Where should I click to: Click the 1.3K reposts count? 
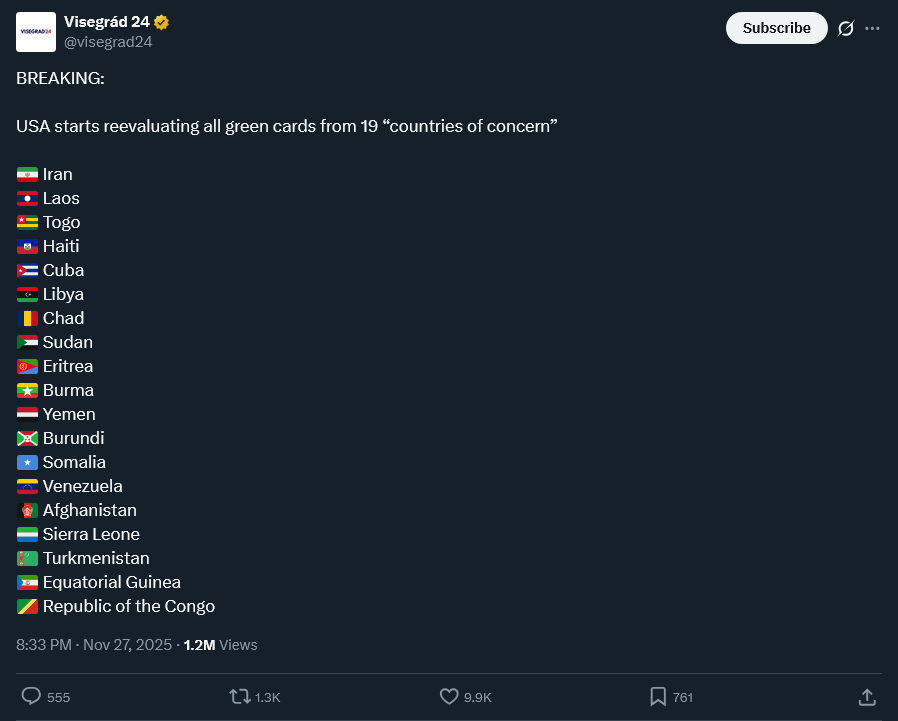pyautogui.click(x=268, y=697)
